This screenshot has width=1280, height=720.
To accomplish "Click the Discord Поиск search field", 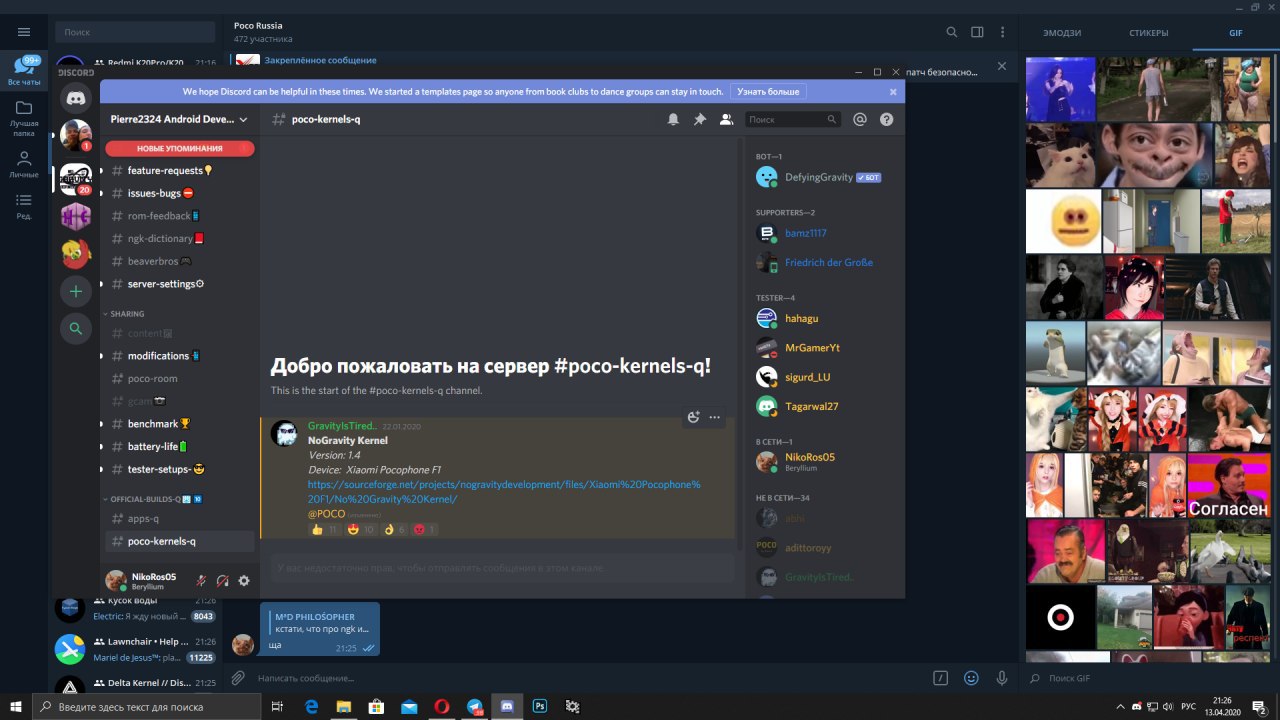I will [792, 119].
